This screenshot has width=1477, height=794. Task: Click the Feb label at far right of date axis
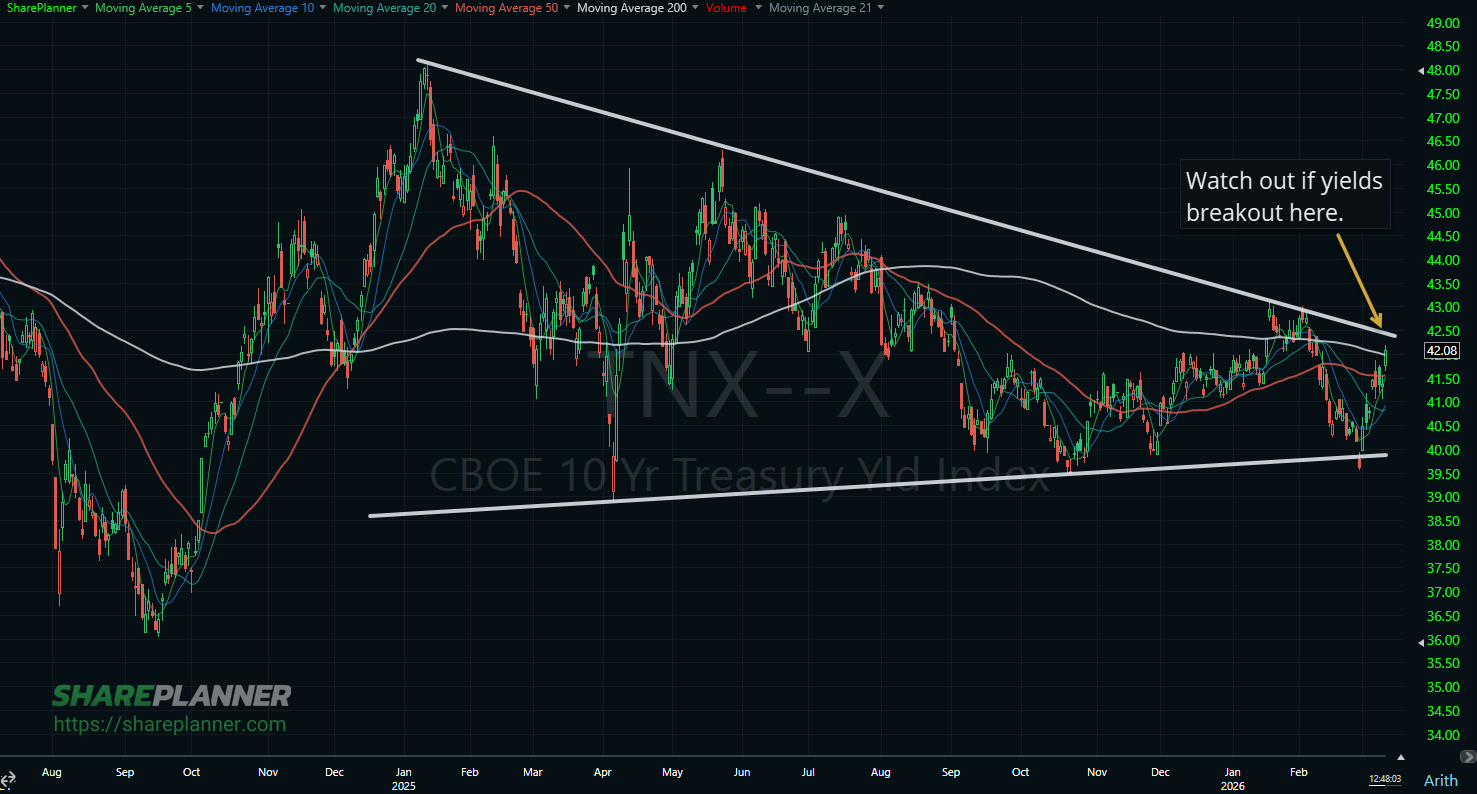pyautogui.click(x=1299, y=773)
